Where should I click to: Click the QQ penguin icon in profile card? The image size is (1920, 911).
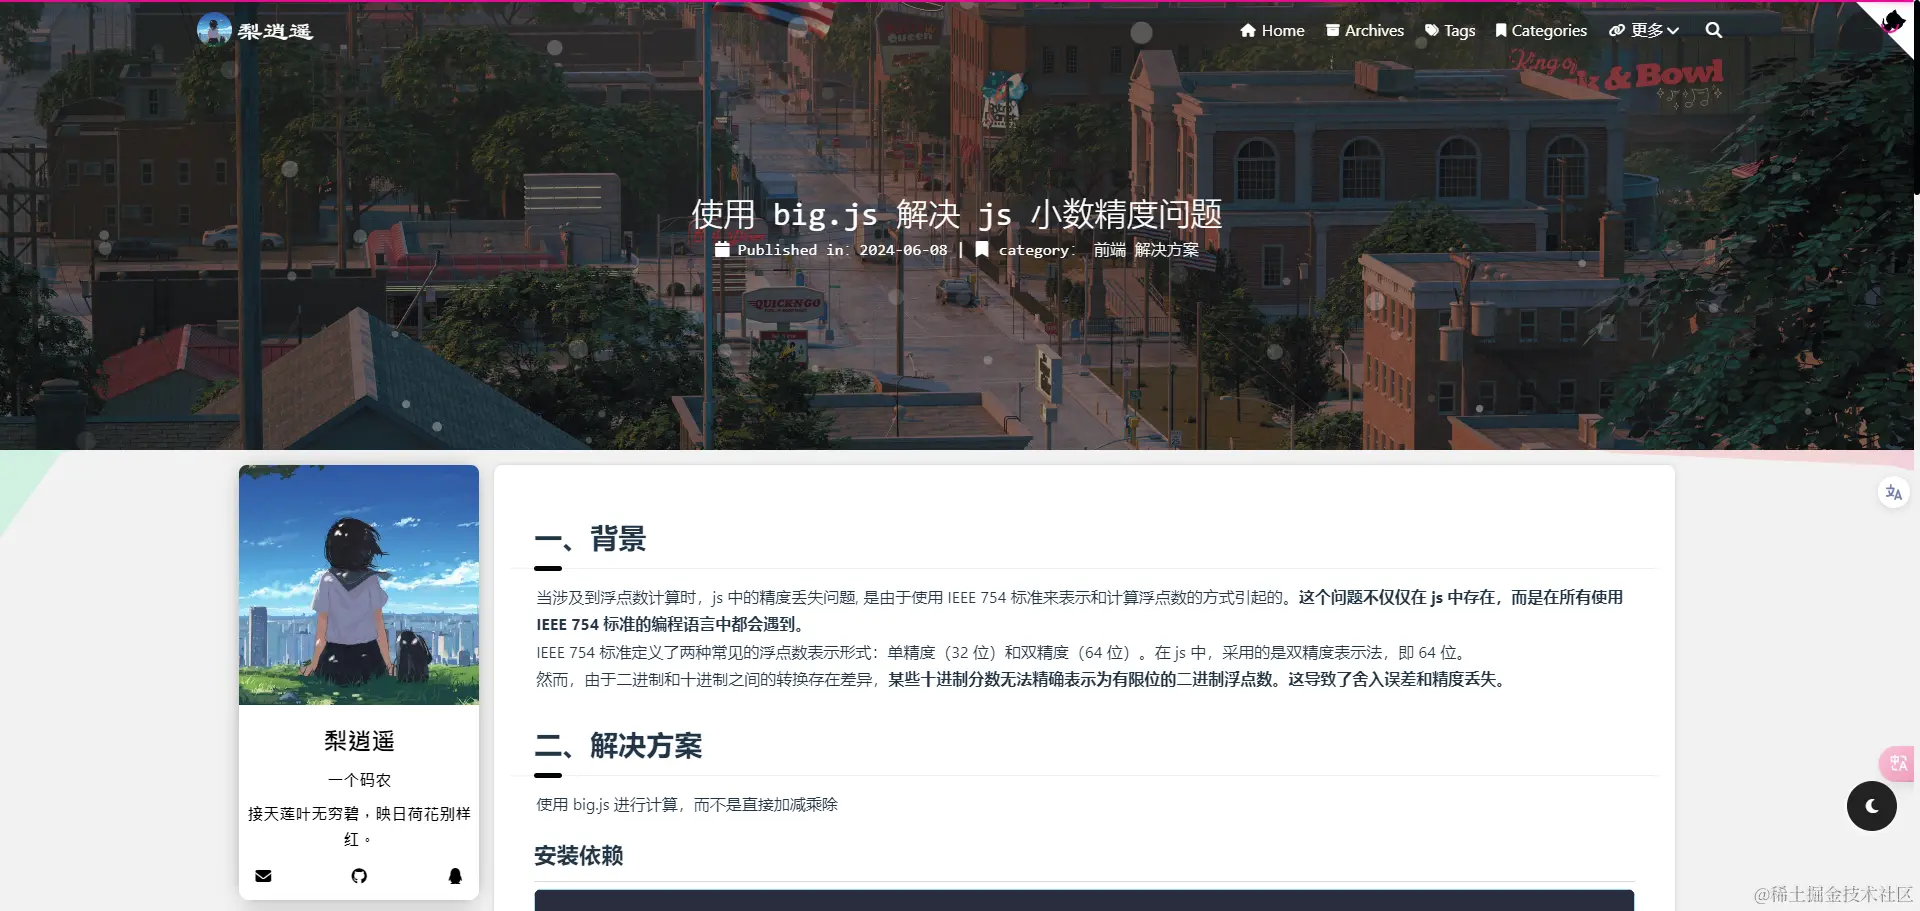tap(455, 876)
